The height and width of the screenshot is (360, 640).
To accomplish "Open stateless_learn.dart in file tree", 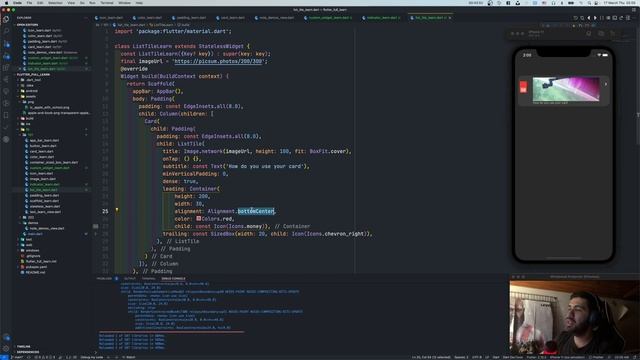I will 45,207.
